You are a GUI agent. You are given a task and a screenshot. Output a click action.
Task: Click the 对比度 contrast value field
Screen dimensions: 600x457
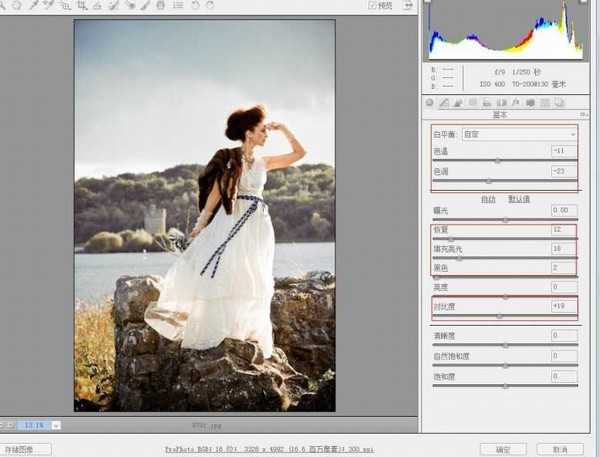tap(563, 306)
